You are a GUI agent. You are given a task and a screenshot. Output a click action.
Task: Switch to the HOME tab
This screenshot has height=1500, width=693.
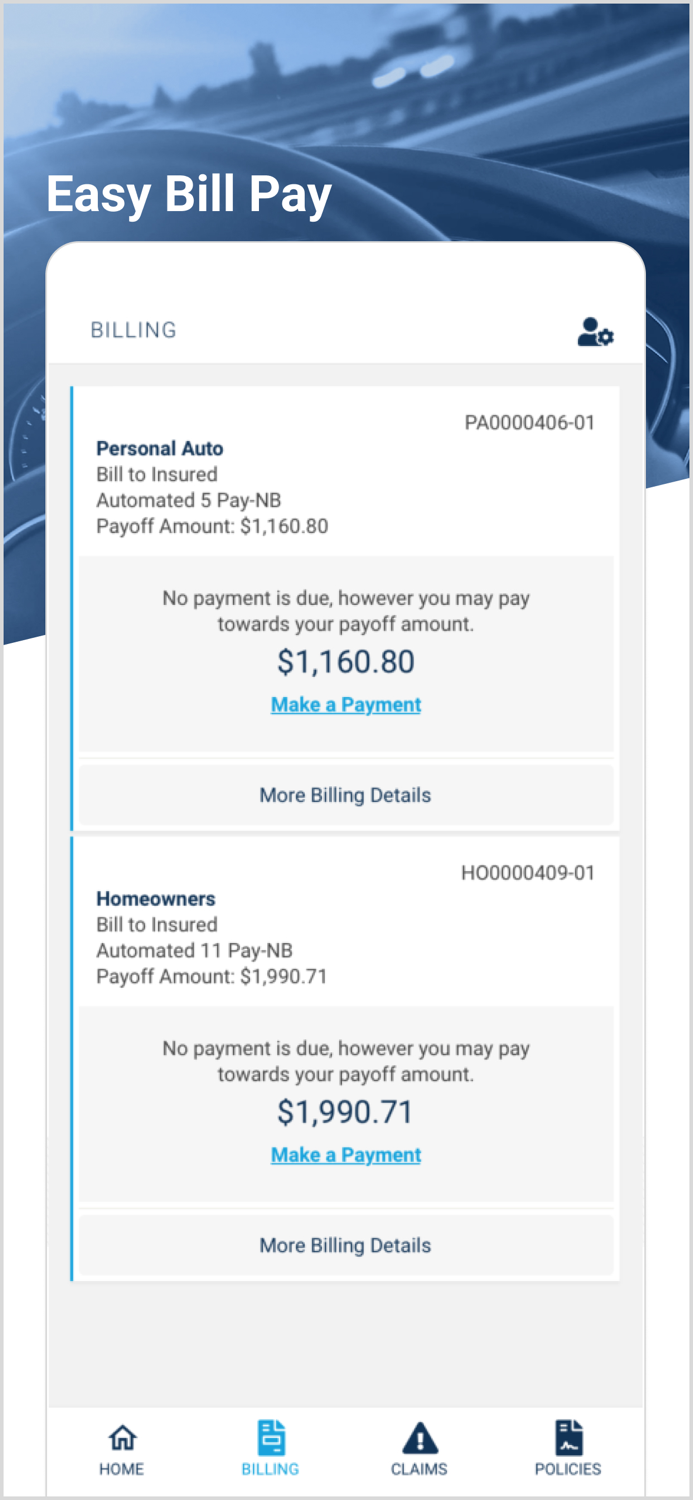coord(122,1449)
